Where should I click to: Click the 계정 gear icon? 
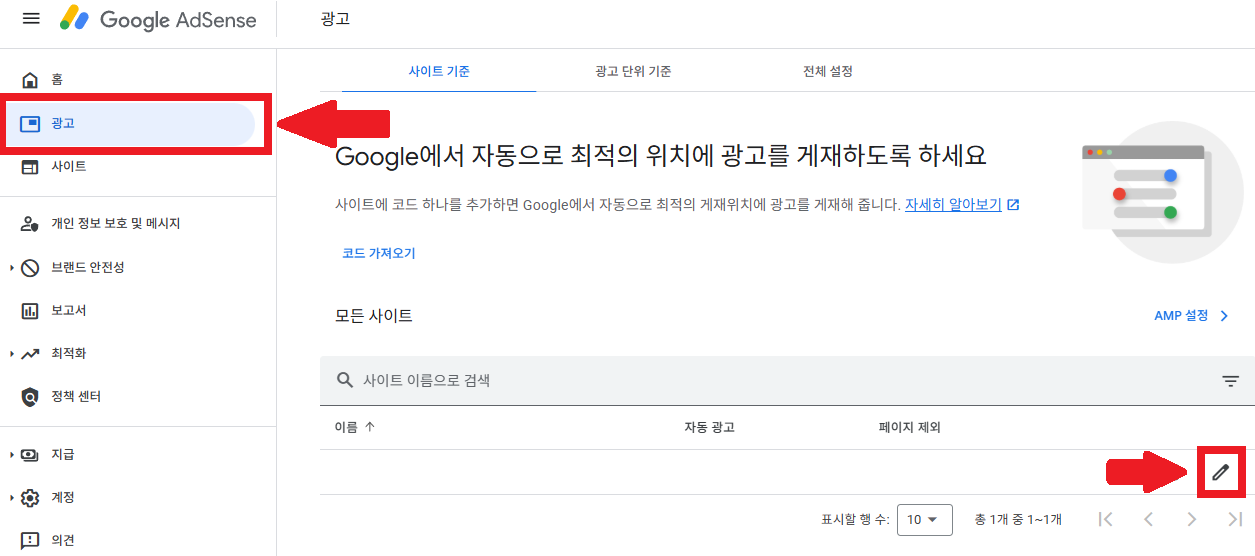pyautogui.click(x=30, y=498)
